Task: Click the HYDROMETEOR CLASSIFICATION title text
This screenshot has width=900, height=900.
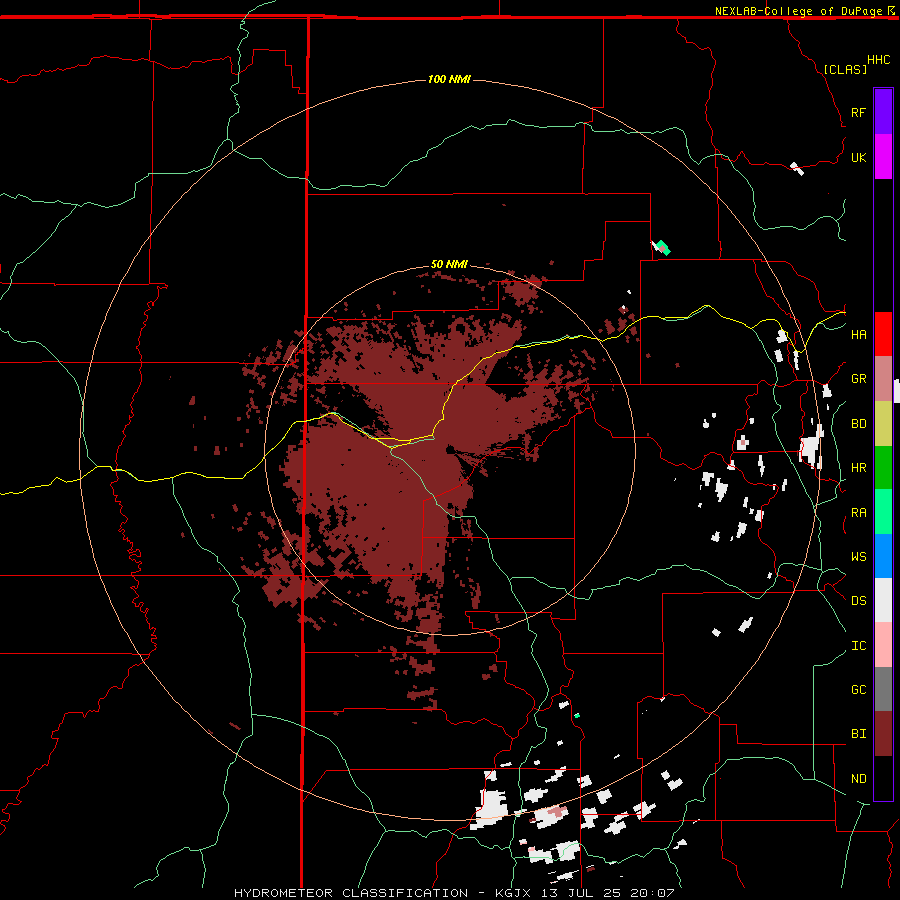Action: coord(351,893)
